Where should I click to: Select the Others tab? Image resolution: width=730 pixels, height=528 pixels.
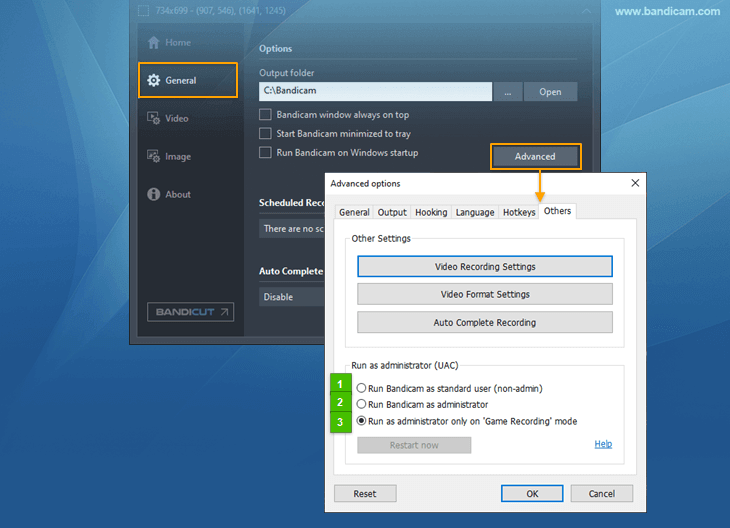557,211
